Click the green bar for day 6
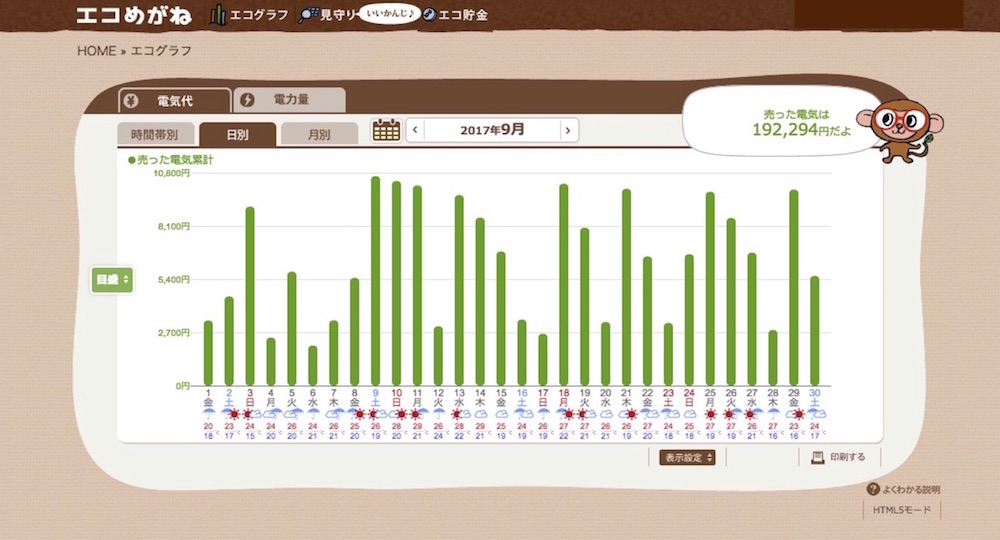The height and width of the screenshot is (540, 1000). (312, 366)
